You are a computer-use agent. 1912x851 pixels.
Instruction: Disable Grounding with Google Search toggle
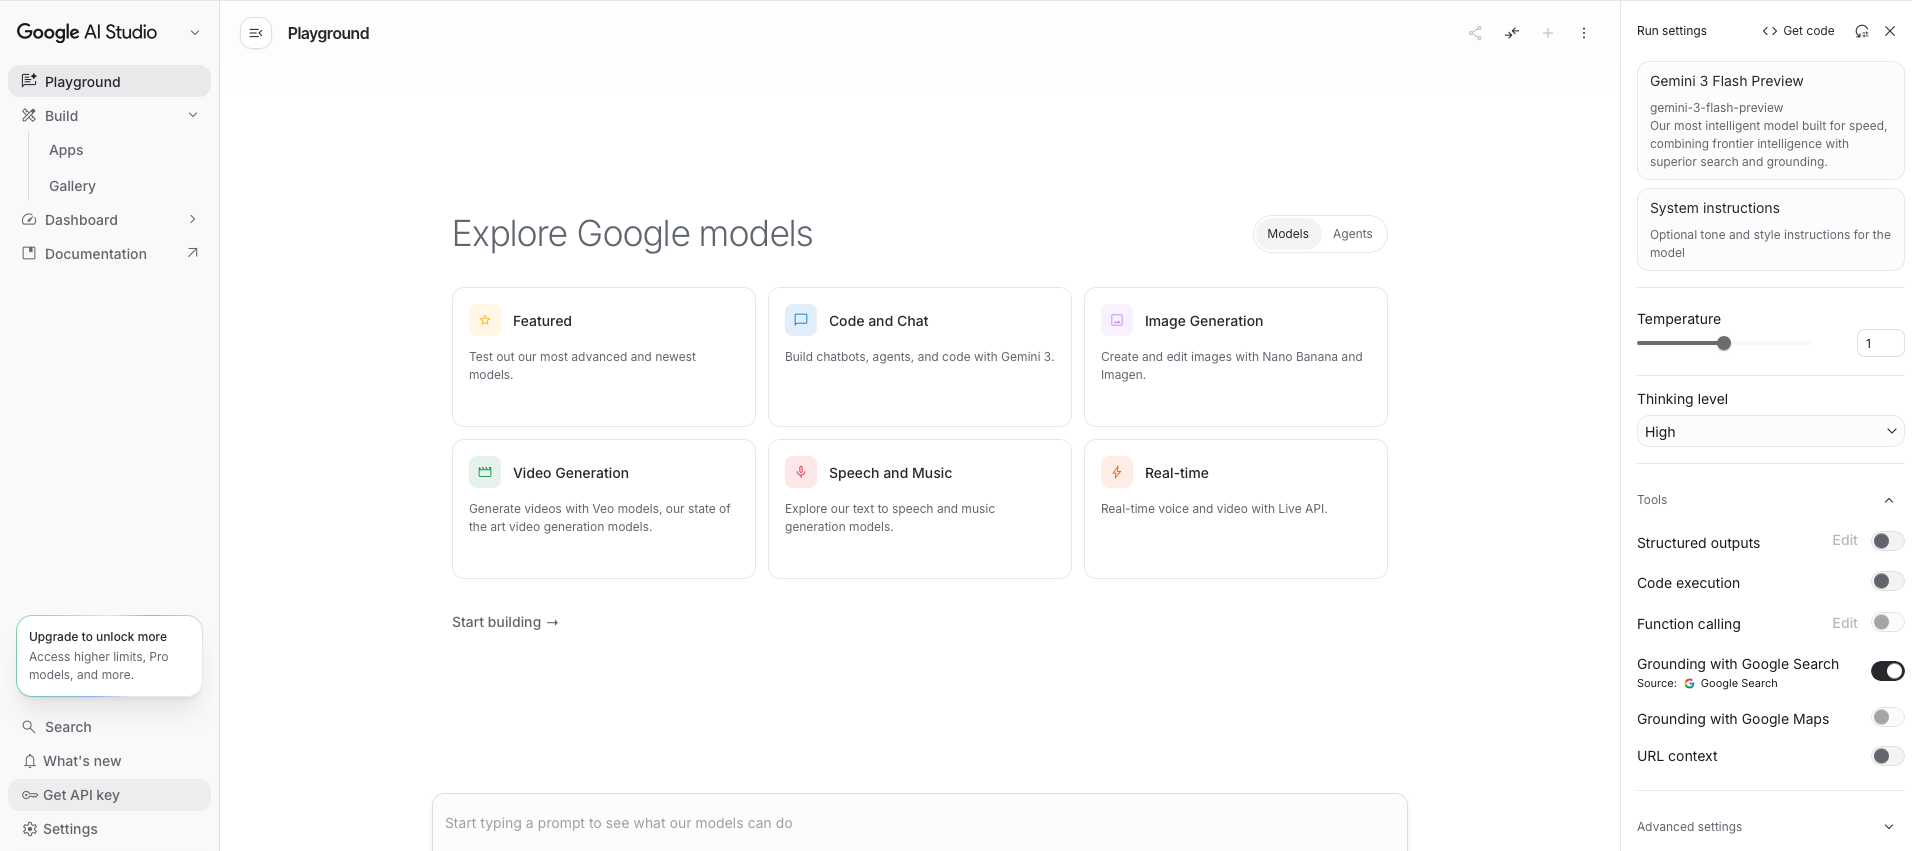pyautogui.click(x=1888, y=671)
